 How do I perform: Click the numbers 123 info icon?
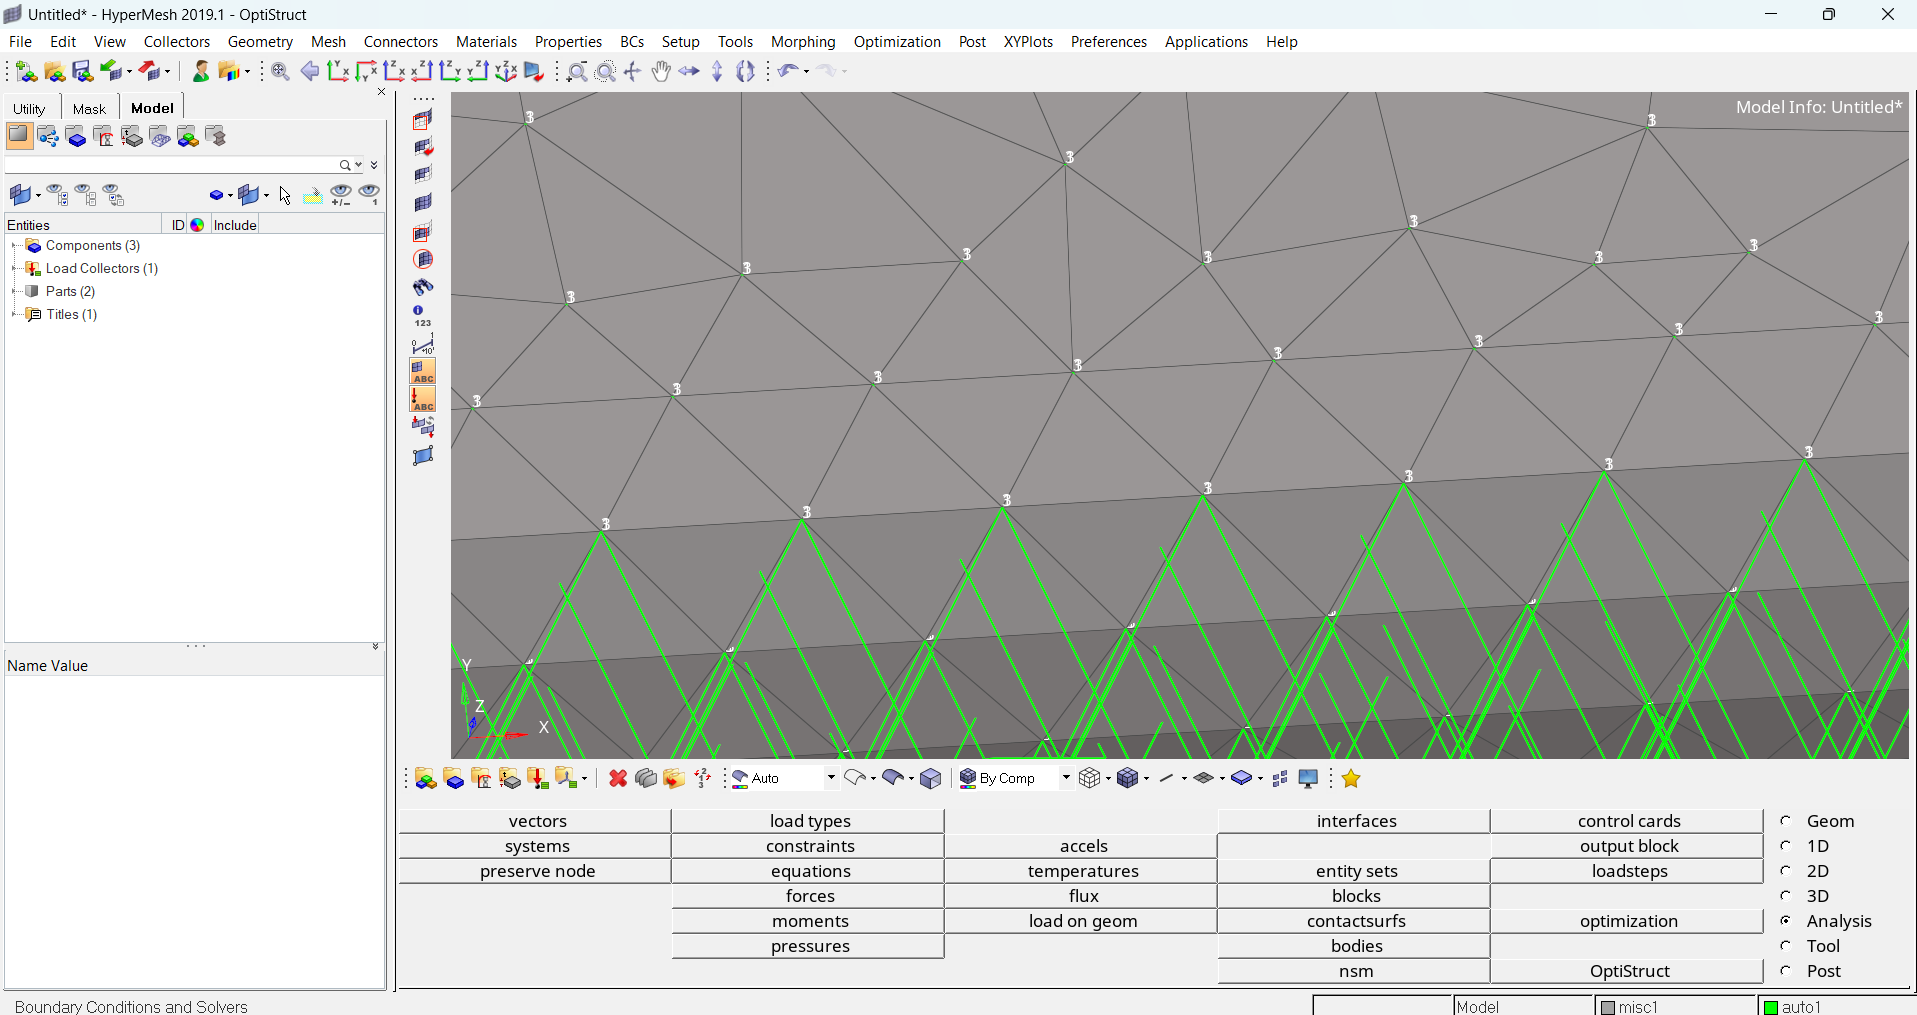(x=423, y=316)
